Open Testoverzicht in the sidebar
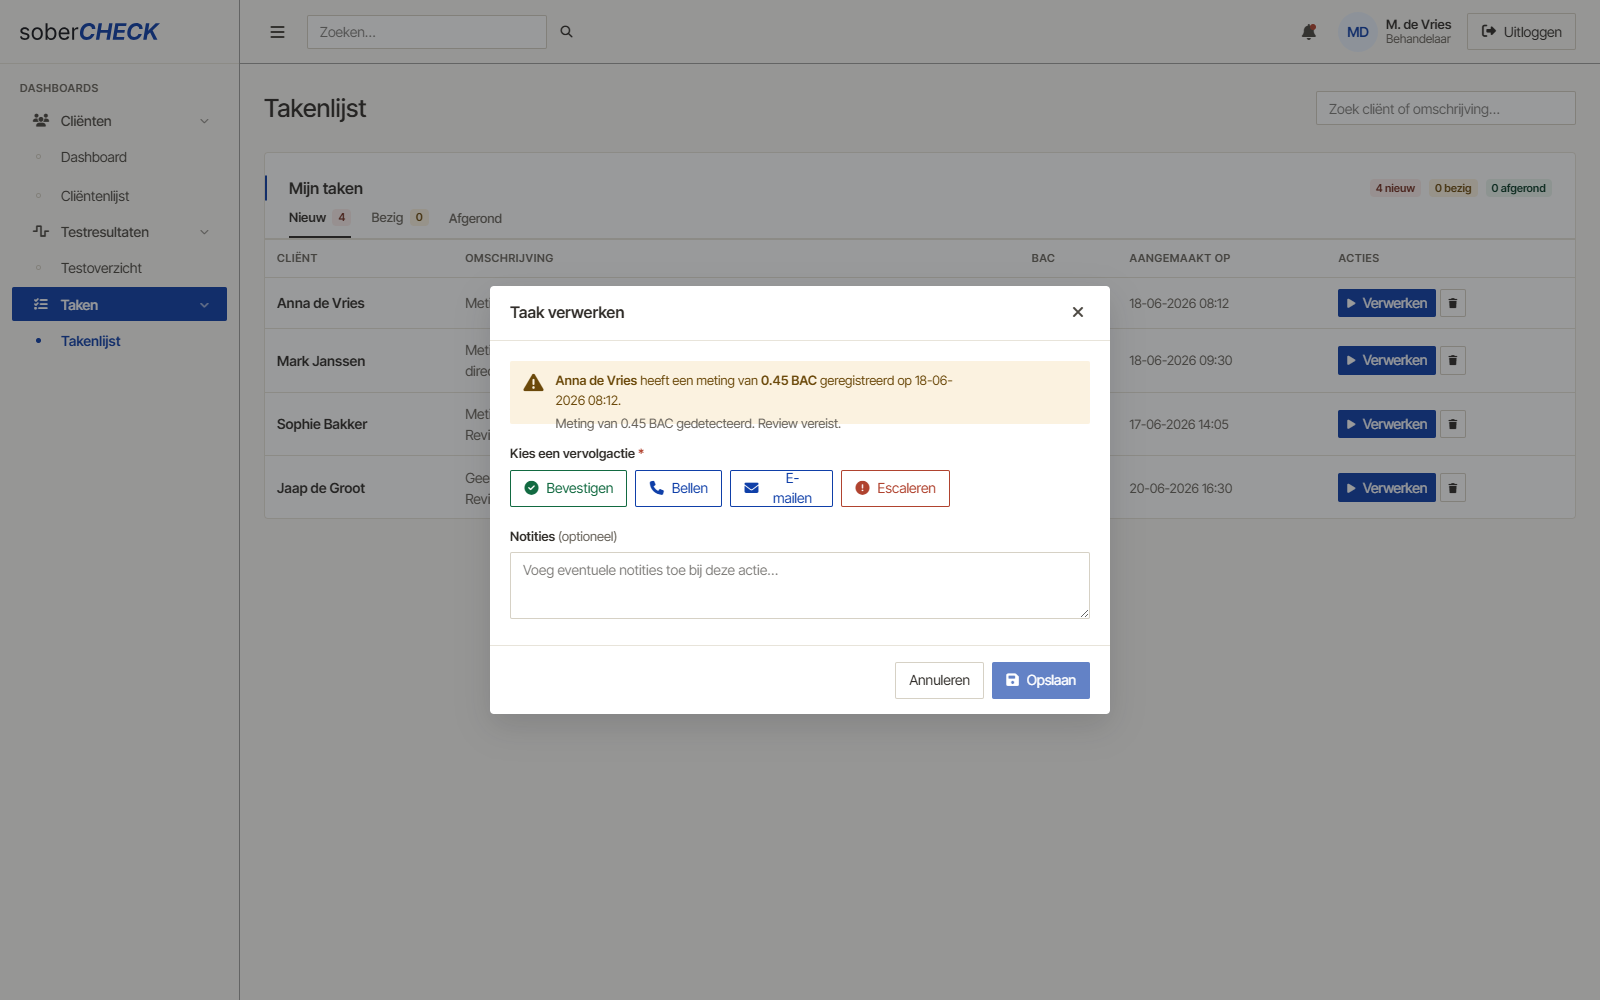Screen dimensions: 1600x1000 (101, 268)
